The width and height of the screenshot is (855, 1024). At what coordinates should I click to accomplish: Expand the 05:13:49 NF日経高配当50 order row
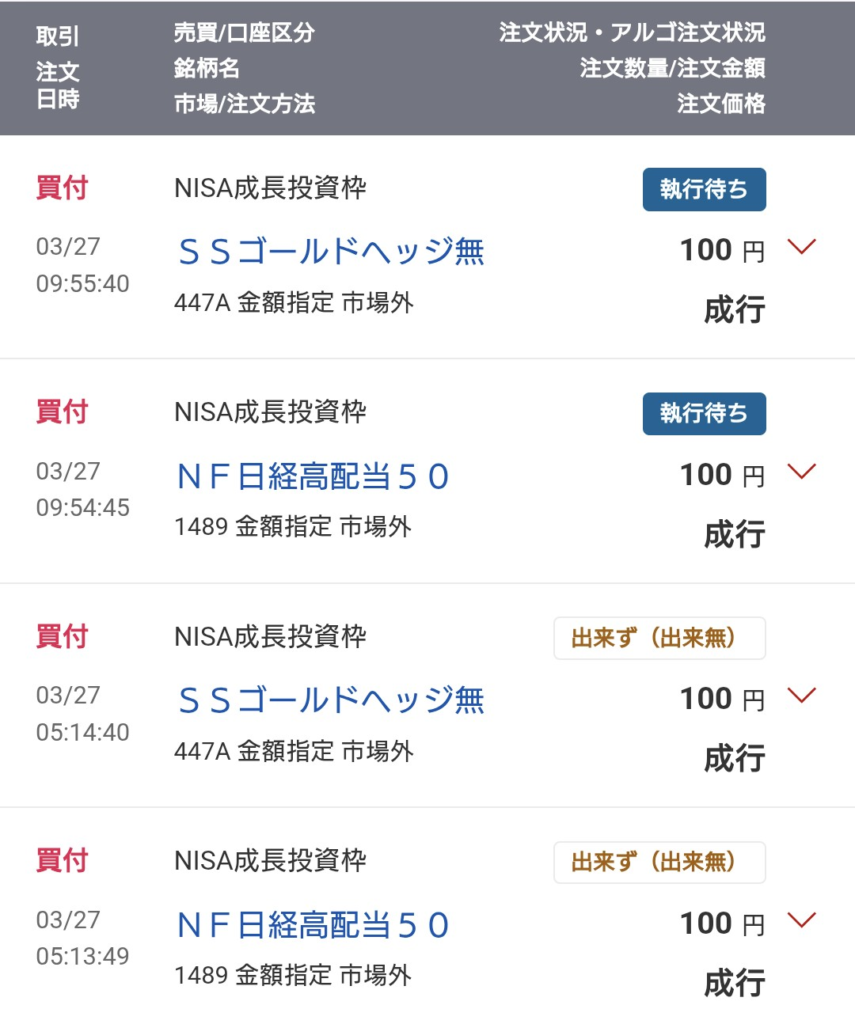click(x=802, y=919)
